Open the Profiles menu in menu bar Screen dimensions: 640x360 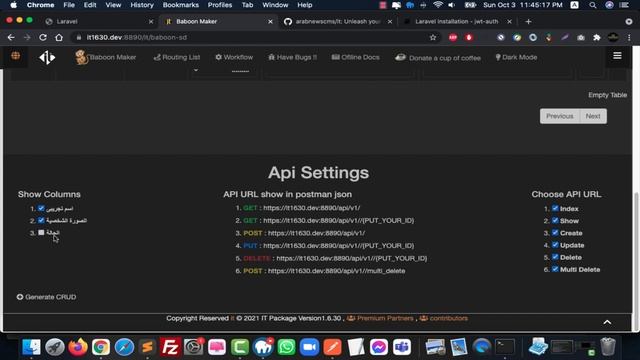220,5
